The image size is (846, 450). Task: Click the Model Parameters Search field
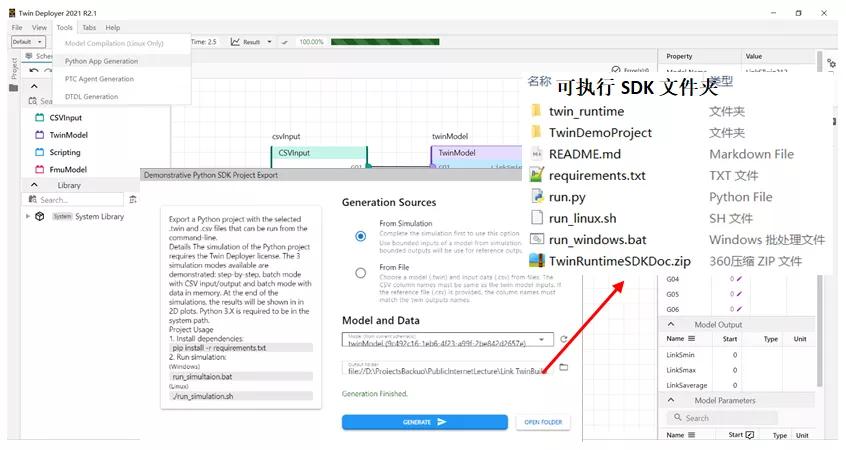click(723, 418)
